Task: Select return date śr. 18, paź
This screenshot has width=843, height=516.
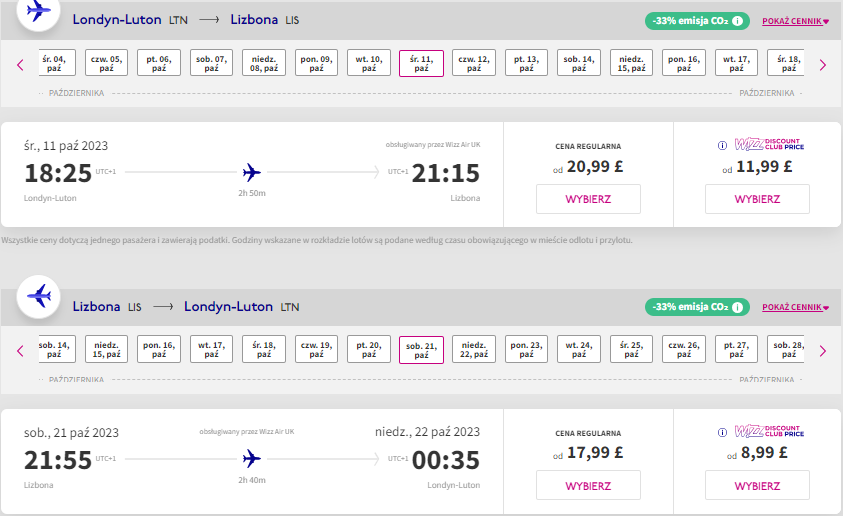Action: [x=264, y=349]
